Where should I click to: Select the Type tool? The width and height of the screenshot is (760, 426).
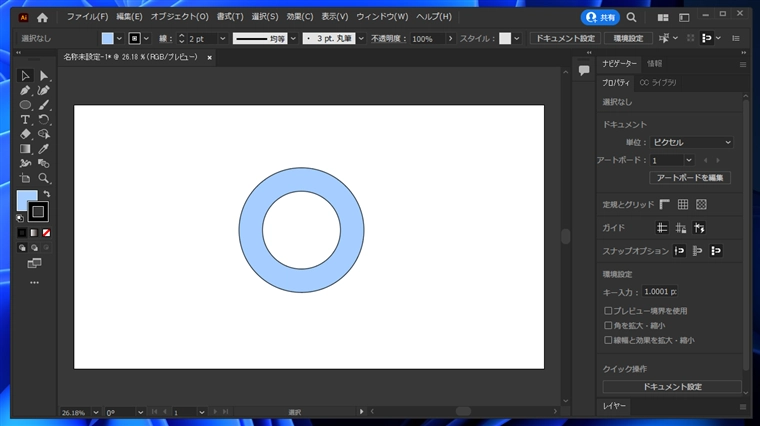[25, 120]
